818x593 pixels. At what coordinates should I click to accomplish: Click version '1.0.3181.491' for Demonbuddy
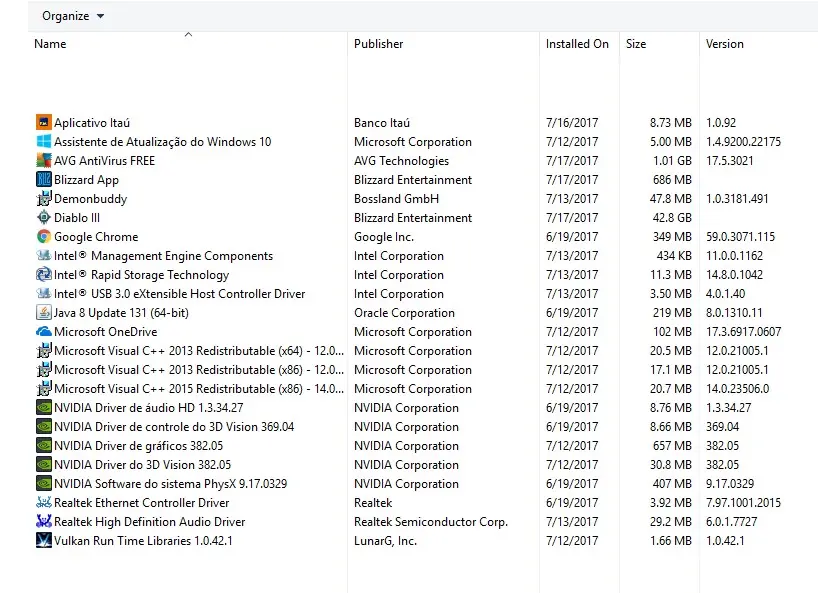tap(737, 199)
